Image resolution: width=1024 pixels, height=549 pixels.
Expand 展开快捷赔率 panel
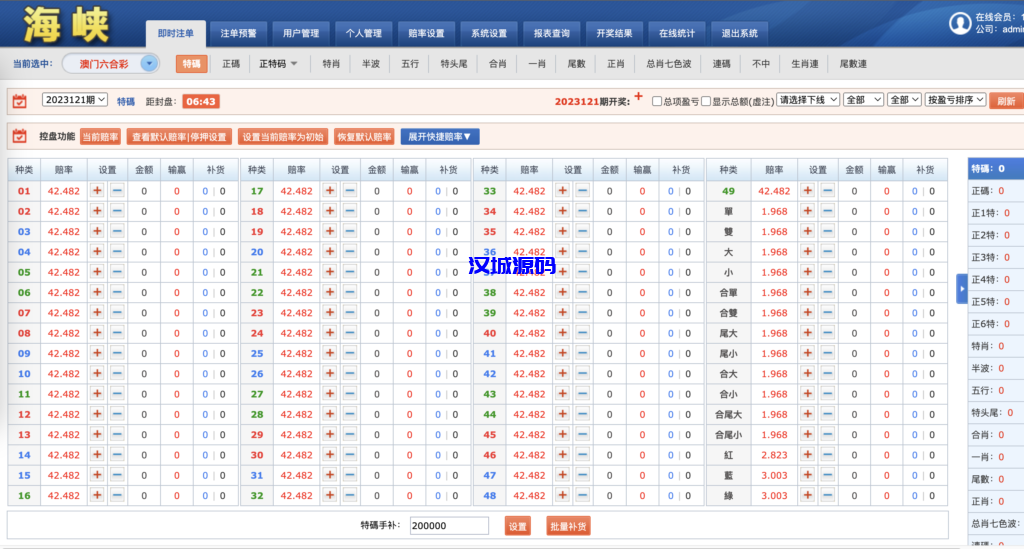440,136
